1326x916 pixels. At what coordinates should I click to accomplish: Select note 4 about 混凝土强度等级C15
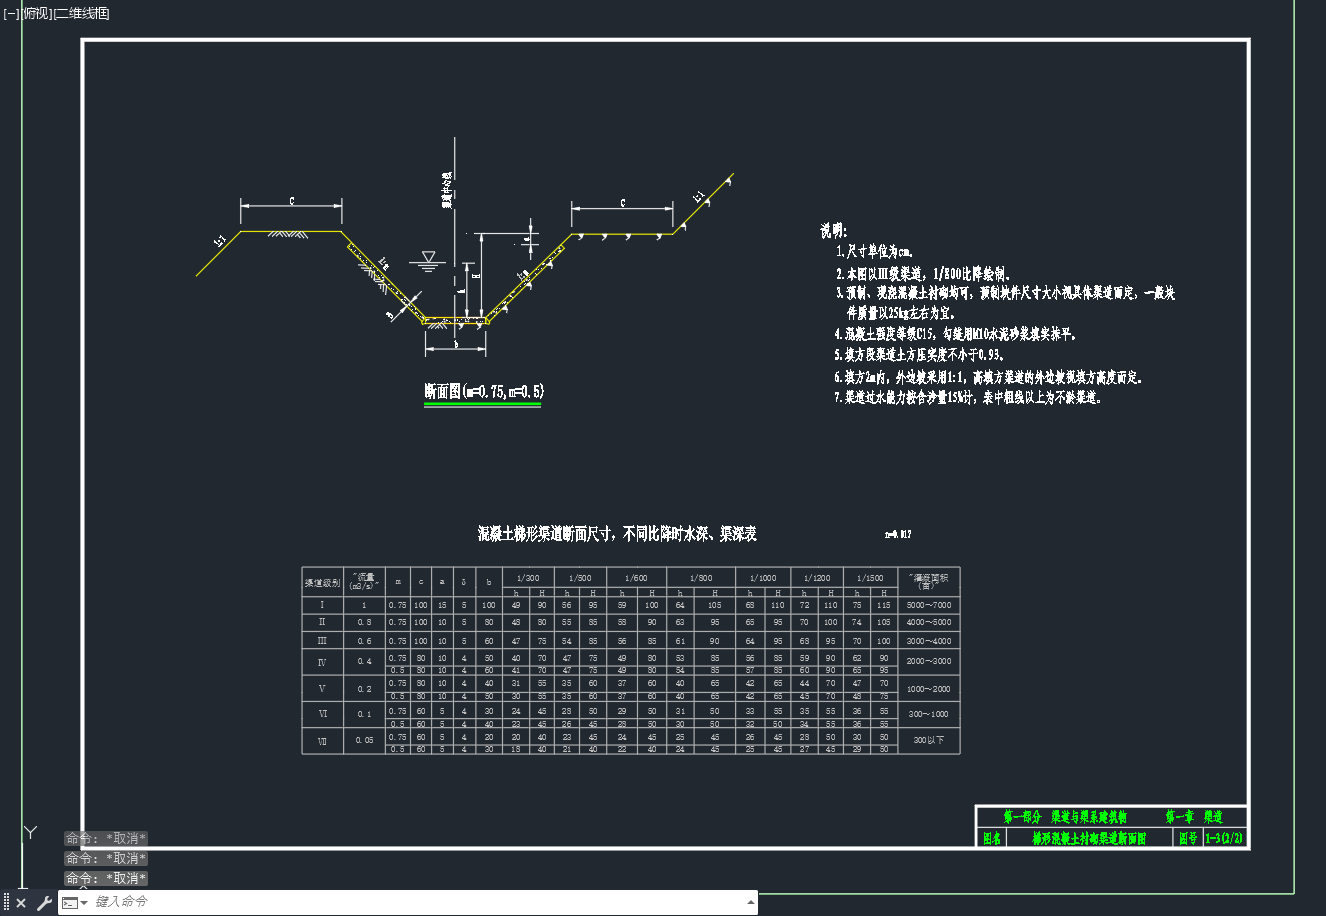pos(956,334)
